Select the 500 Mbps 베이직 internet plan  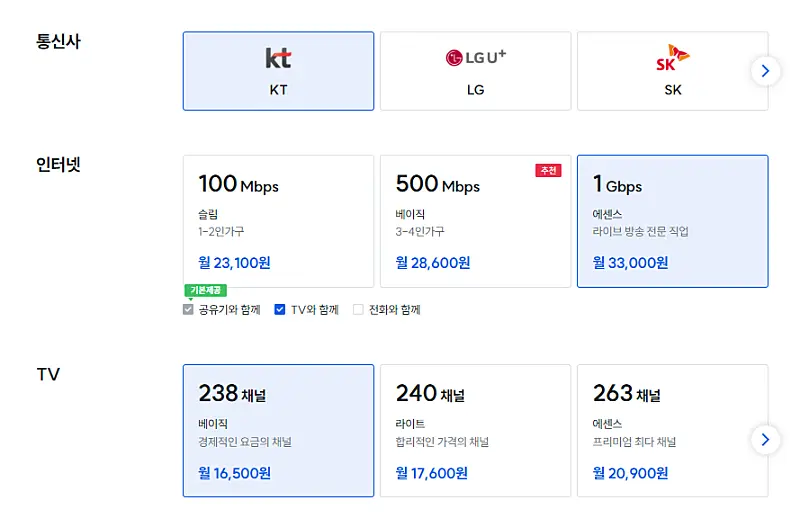tap(475, 221)
